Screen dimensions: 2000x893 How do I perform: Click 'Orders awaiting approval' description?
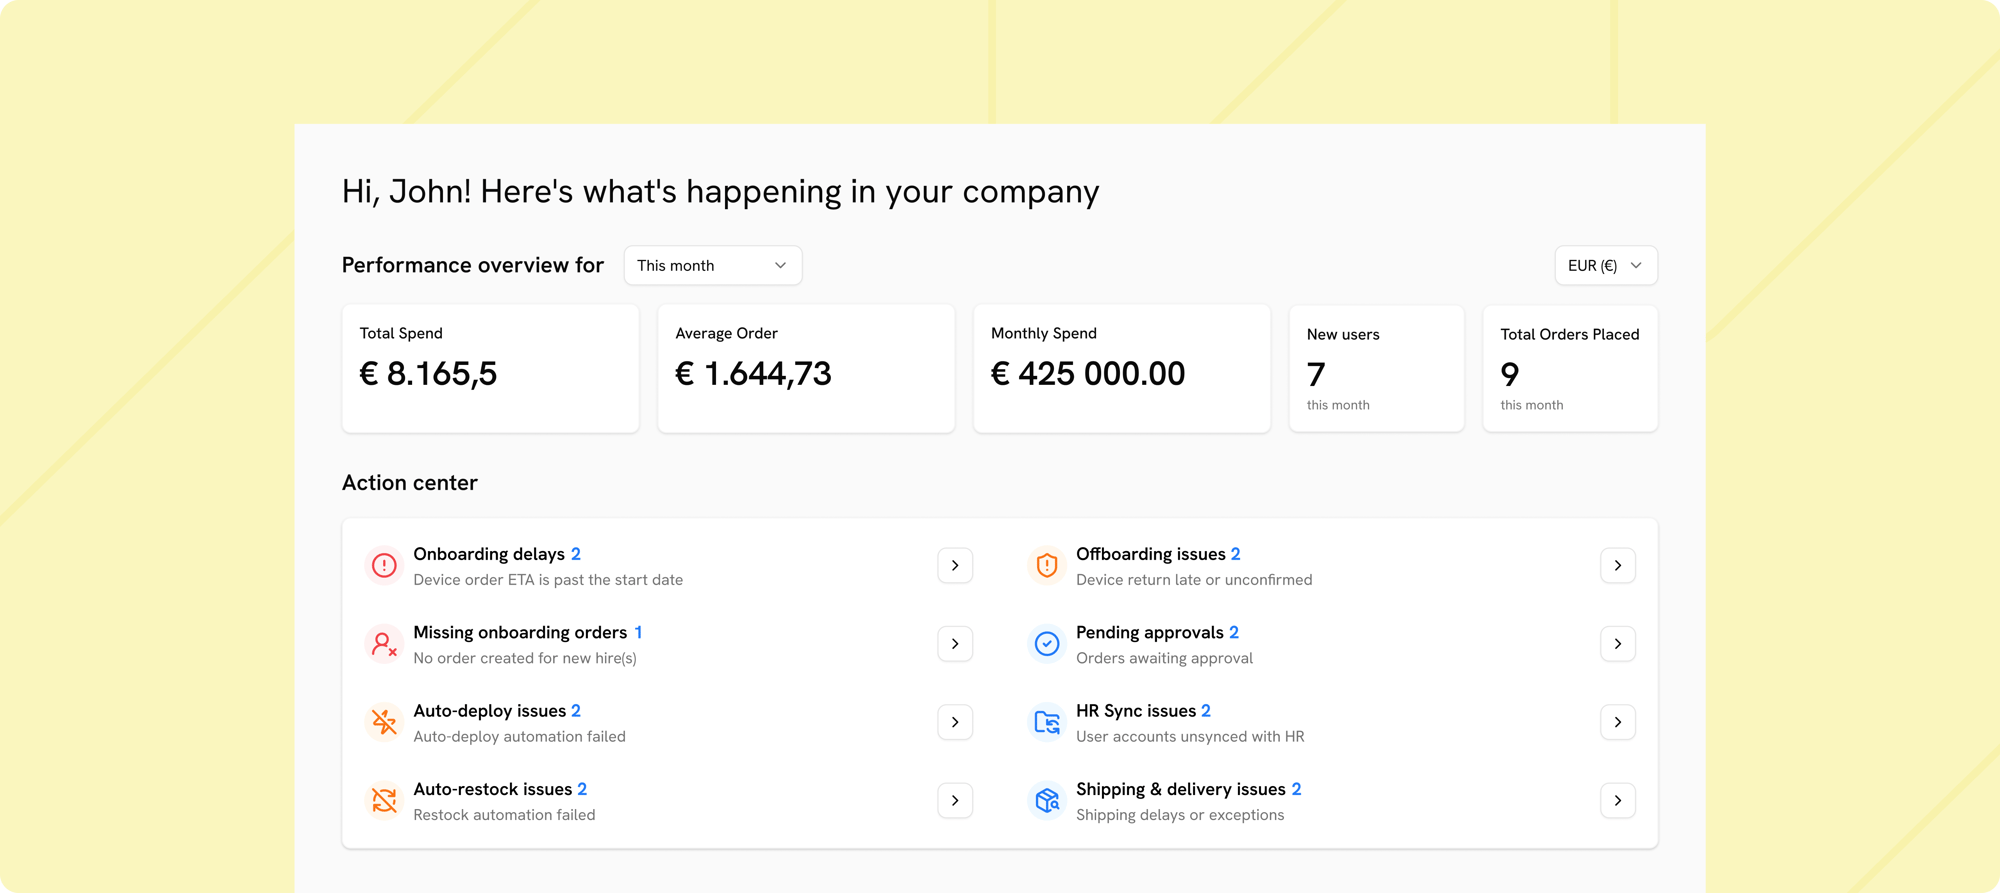tap(1164, 658)
